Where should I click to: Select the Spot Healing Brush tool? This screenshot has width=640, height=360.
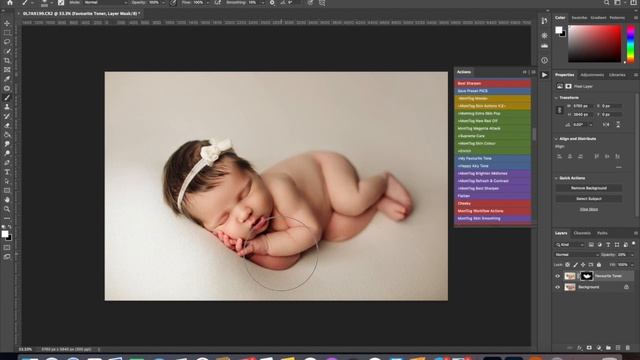click(7, 88)
